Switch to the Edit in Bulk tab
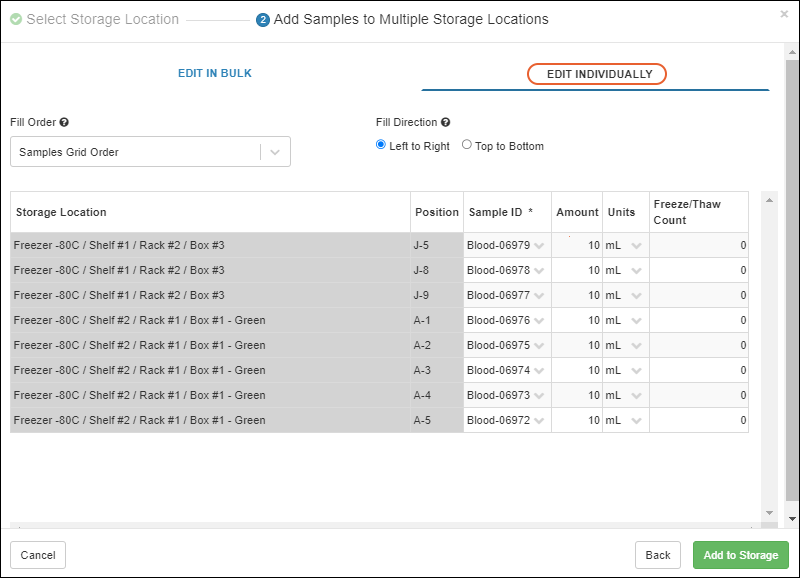 coord(215,73)
